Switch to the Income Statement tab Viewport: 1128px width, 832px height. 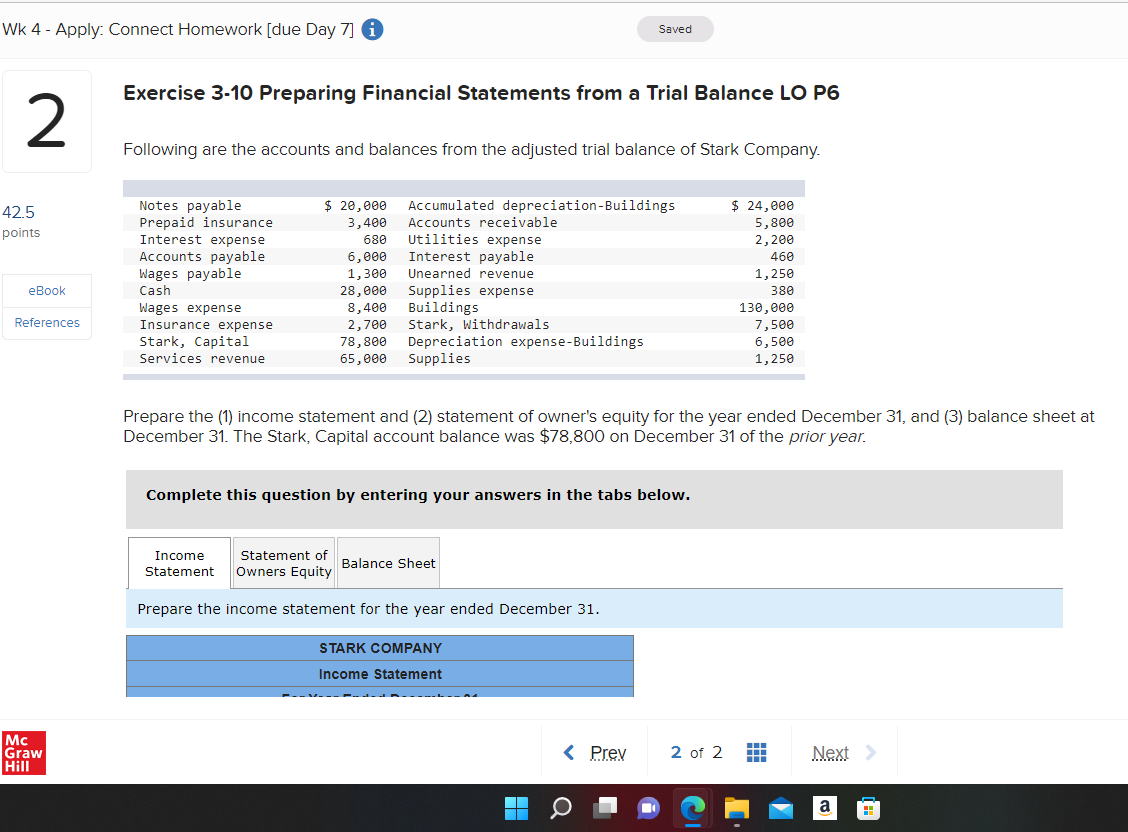click(x=179, y=563)
